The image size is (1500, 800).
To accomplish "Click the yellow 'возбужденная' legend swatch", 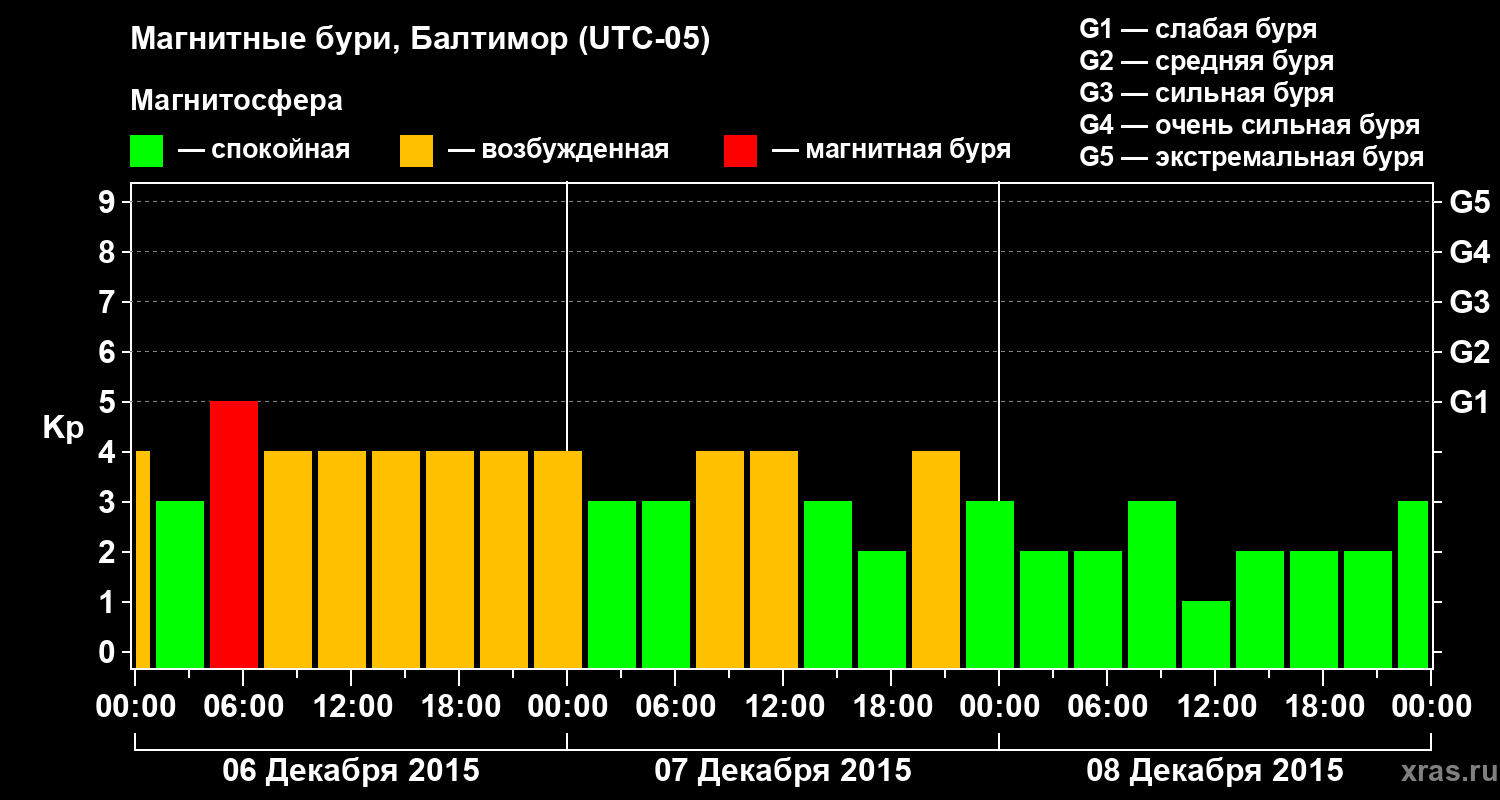I will [x=416, y=151].
